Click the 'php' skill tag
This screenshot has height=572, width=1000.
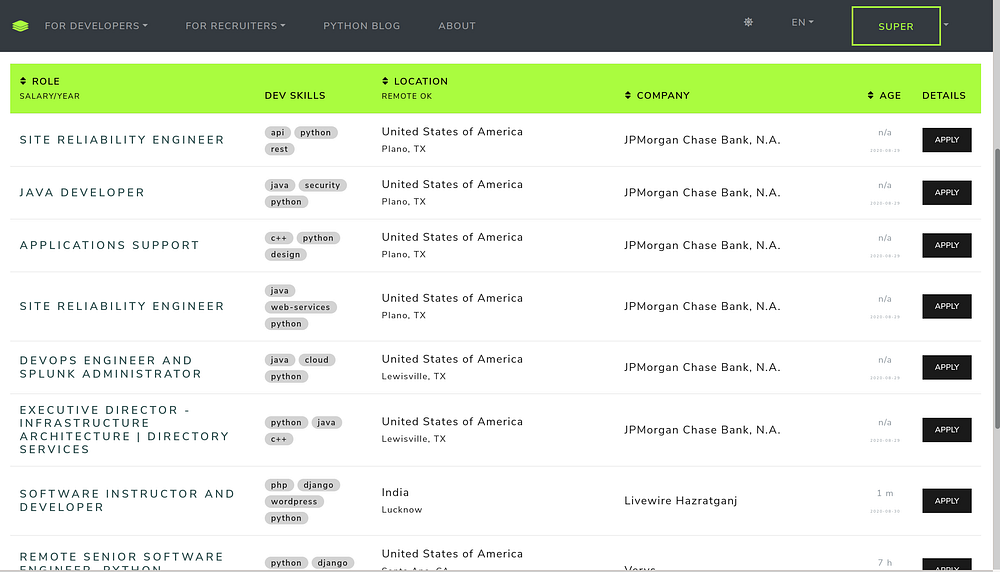coord(279,485)
